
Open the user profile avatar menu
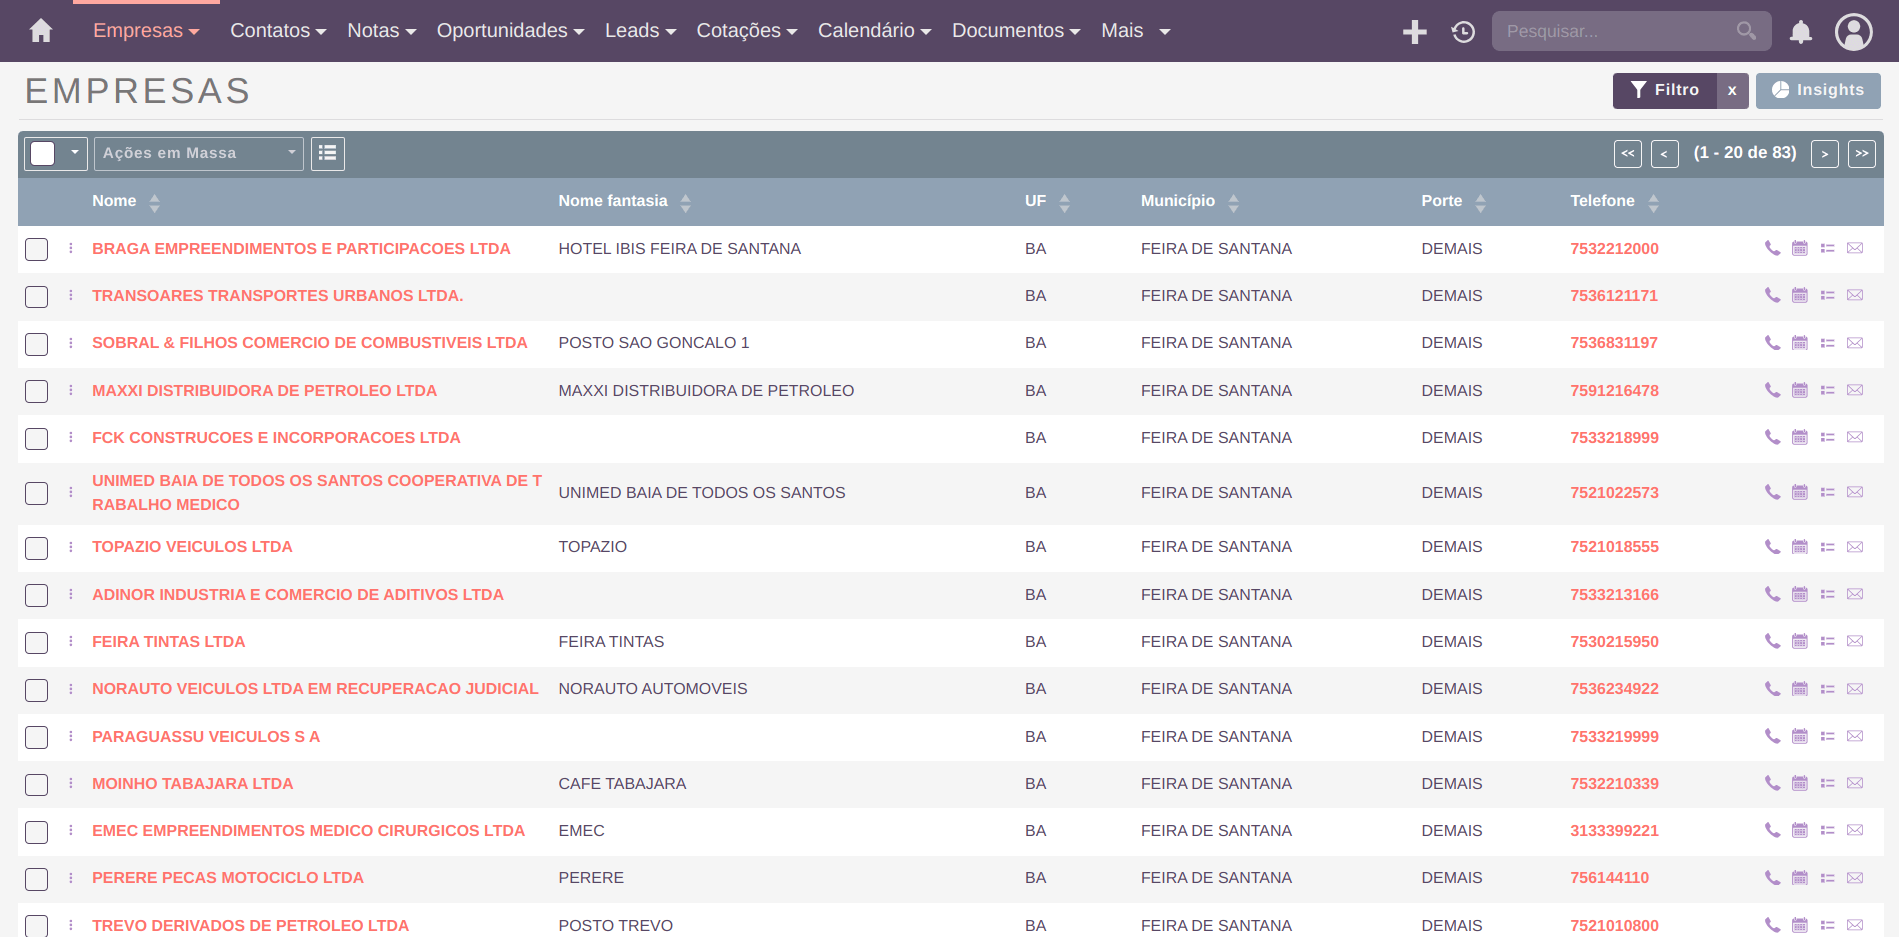point(1853,32)
